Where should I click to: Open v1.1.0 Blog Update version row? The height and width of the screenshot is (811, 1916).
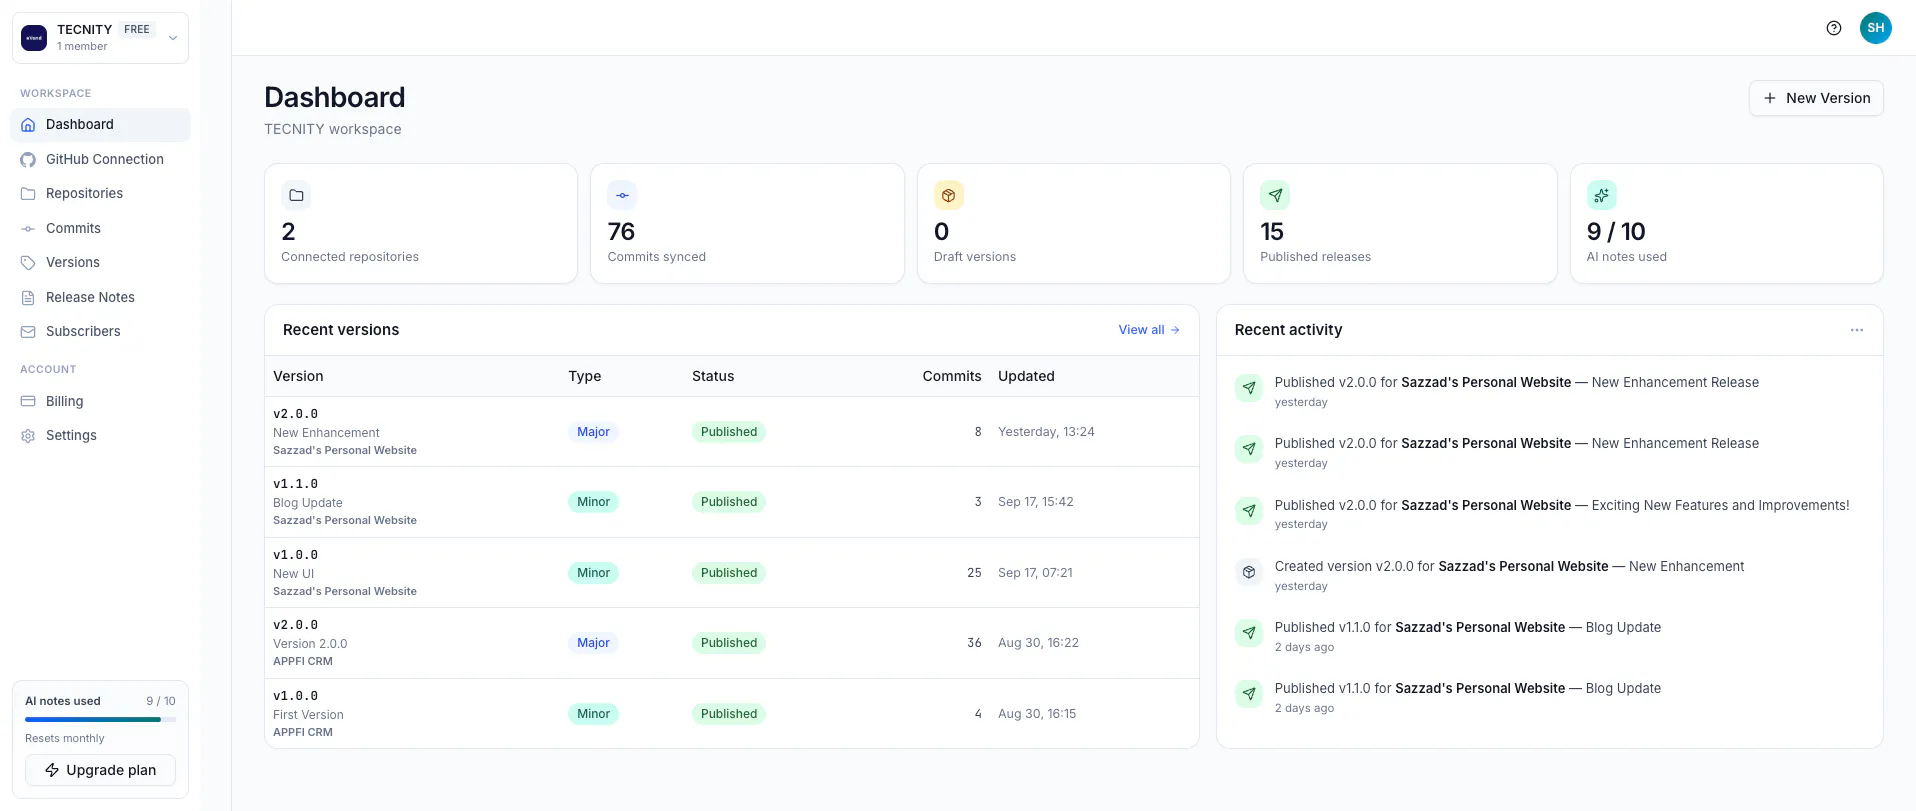732,502
